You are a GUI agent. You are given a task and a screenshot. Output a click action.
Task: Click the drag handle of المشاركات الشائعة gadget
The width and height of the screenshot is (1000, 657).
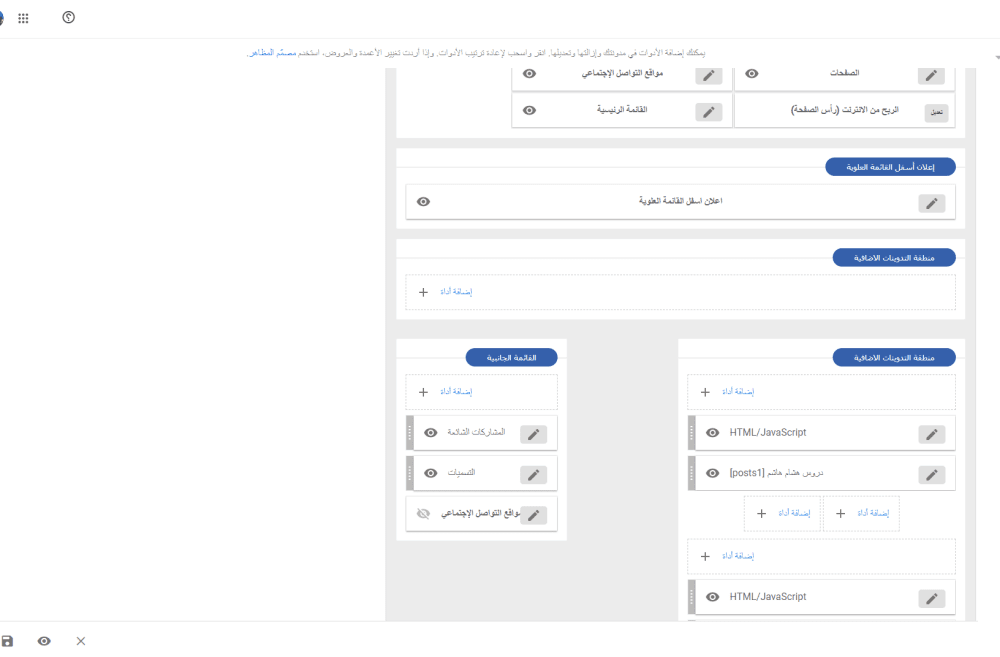410,433
